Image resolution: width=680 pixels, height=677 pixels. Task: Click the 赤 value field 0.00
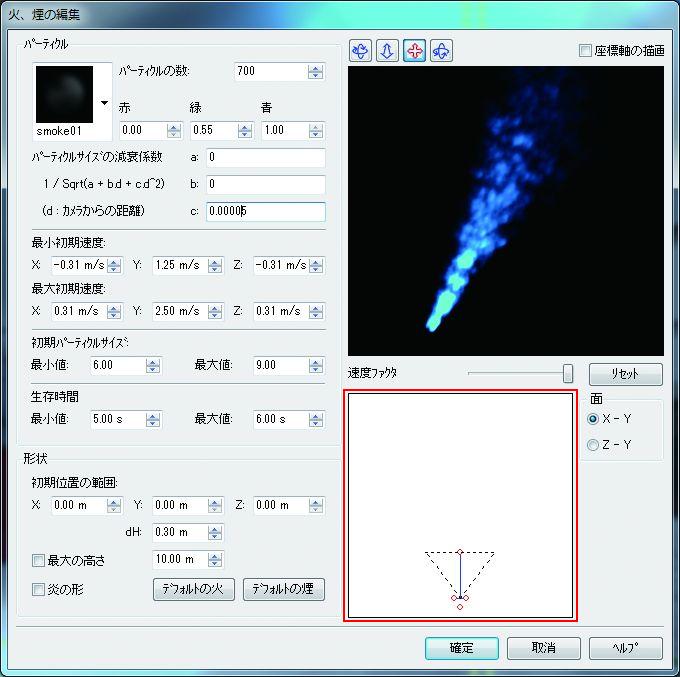pos(143,131)
